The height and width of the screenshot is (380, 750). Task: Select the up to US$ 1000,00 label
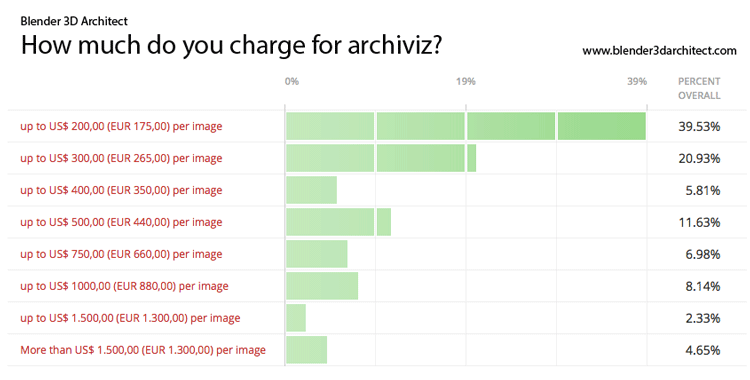[x=124, y=286]
